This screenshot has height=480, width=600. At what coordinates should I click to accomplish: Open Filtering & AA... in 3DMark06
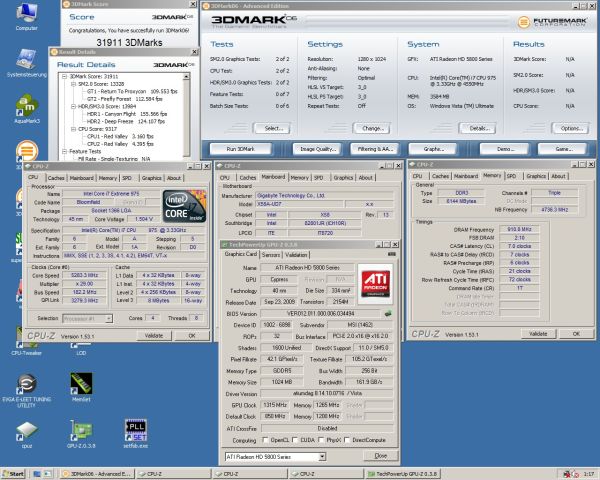click(375, 149)
